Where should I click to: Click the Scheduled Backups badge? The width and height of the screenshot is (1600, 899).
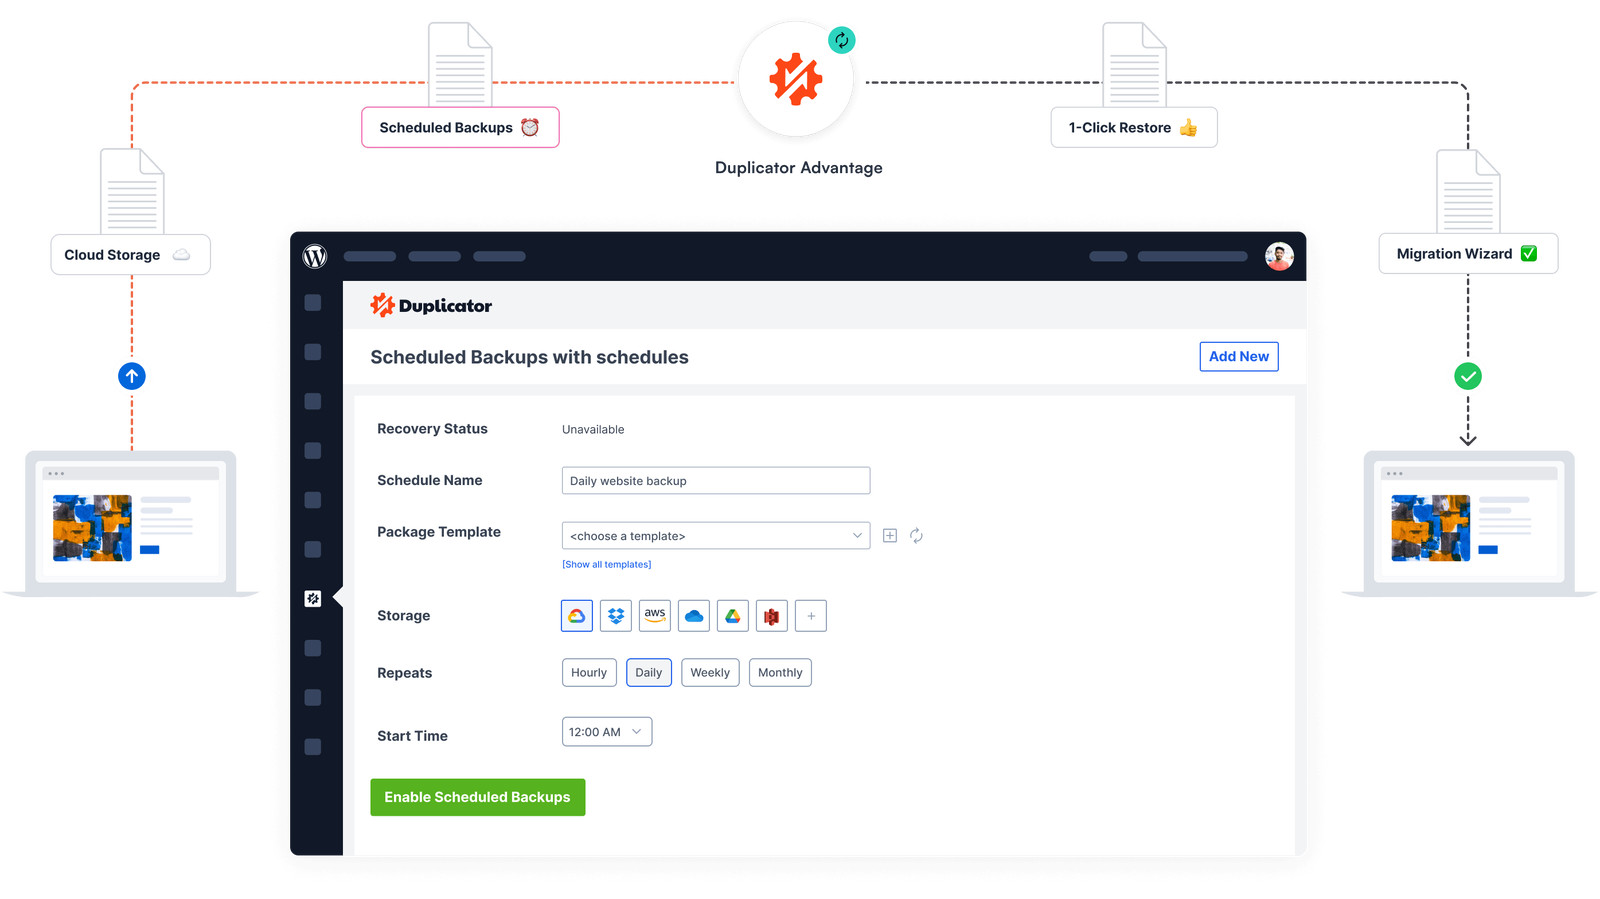click(x=460, y=128)
